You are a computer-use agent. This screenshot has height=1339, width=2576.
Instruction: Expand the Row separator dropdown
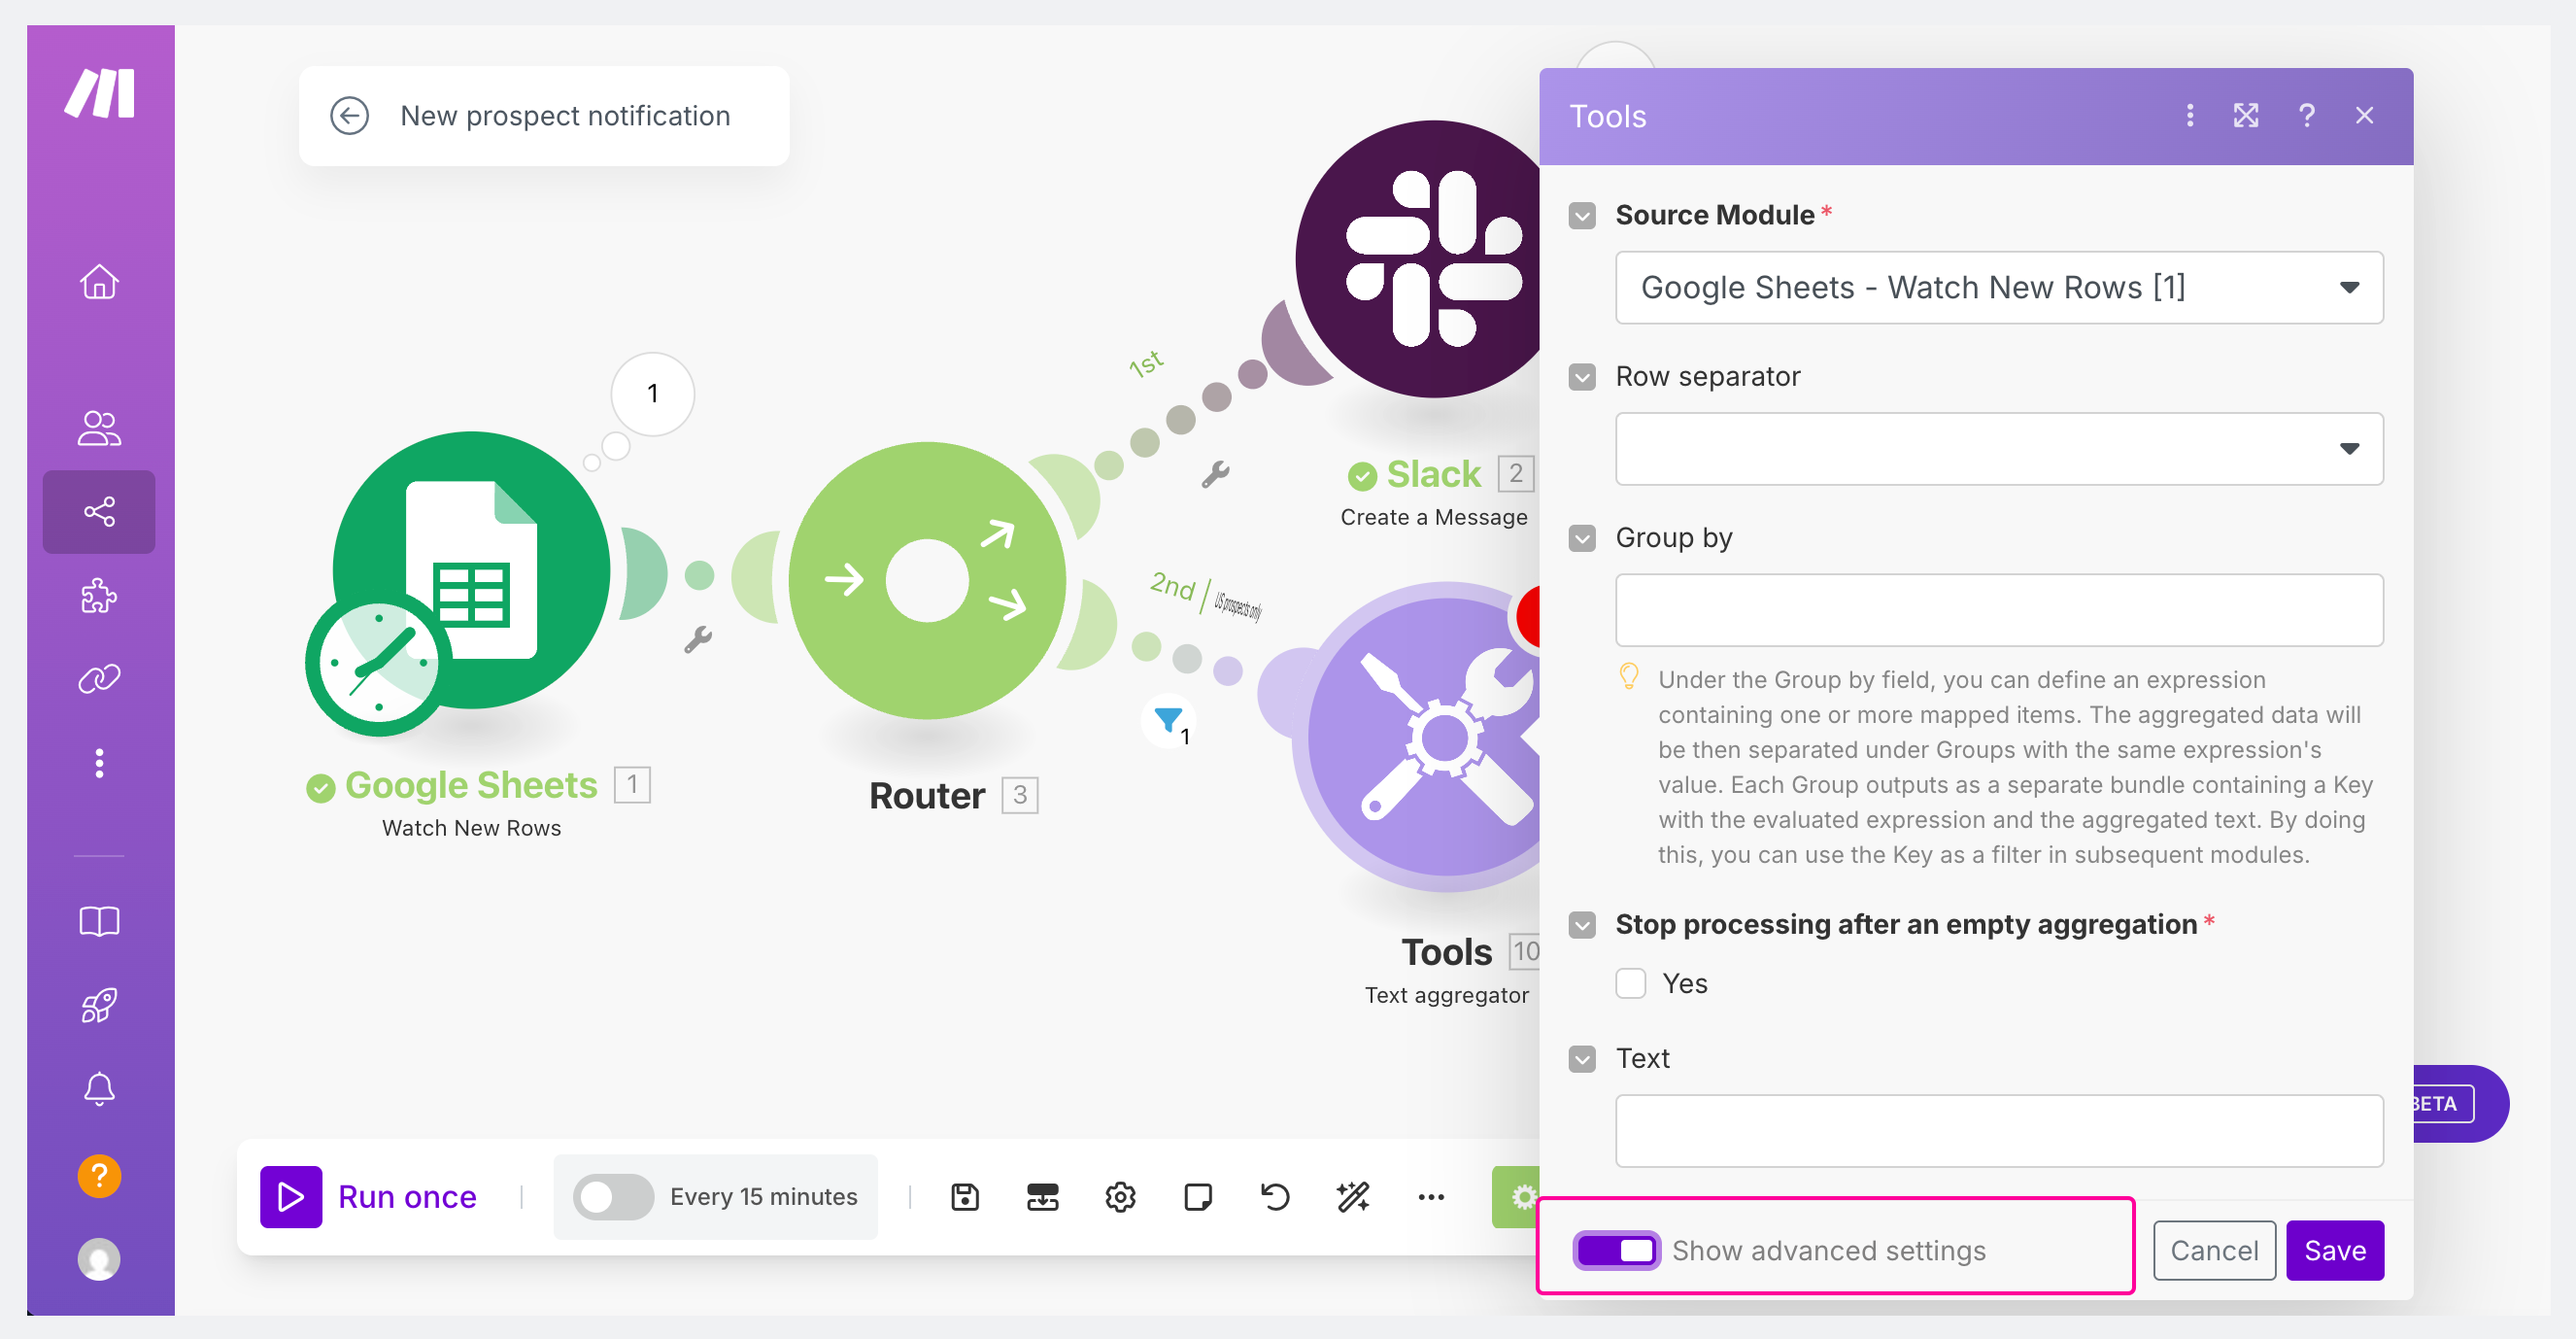1999,449
